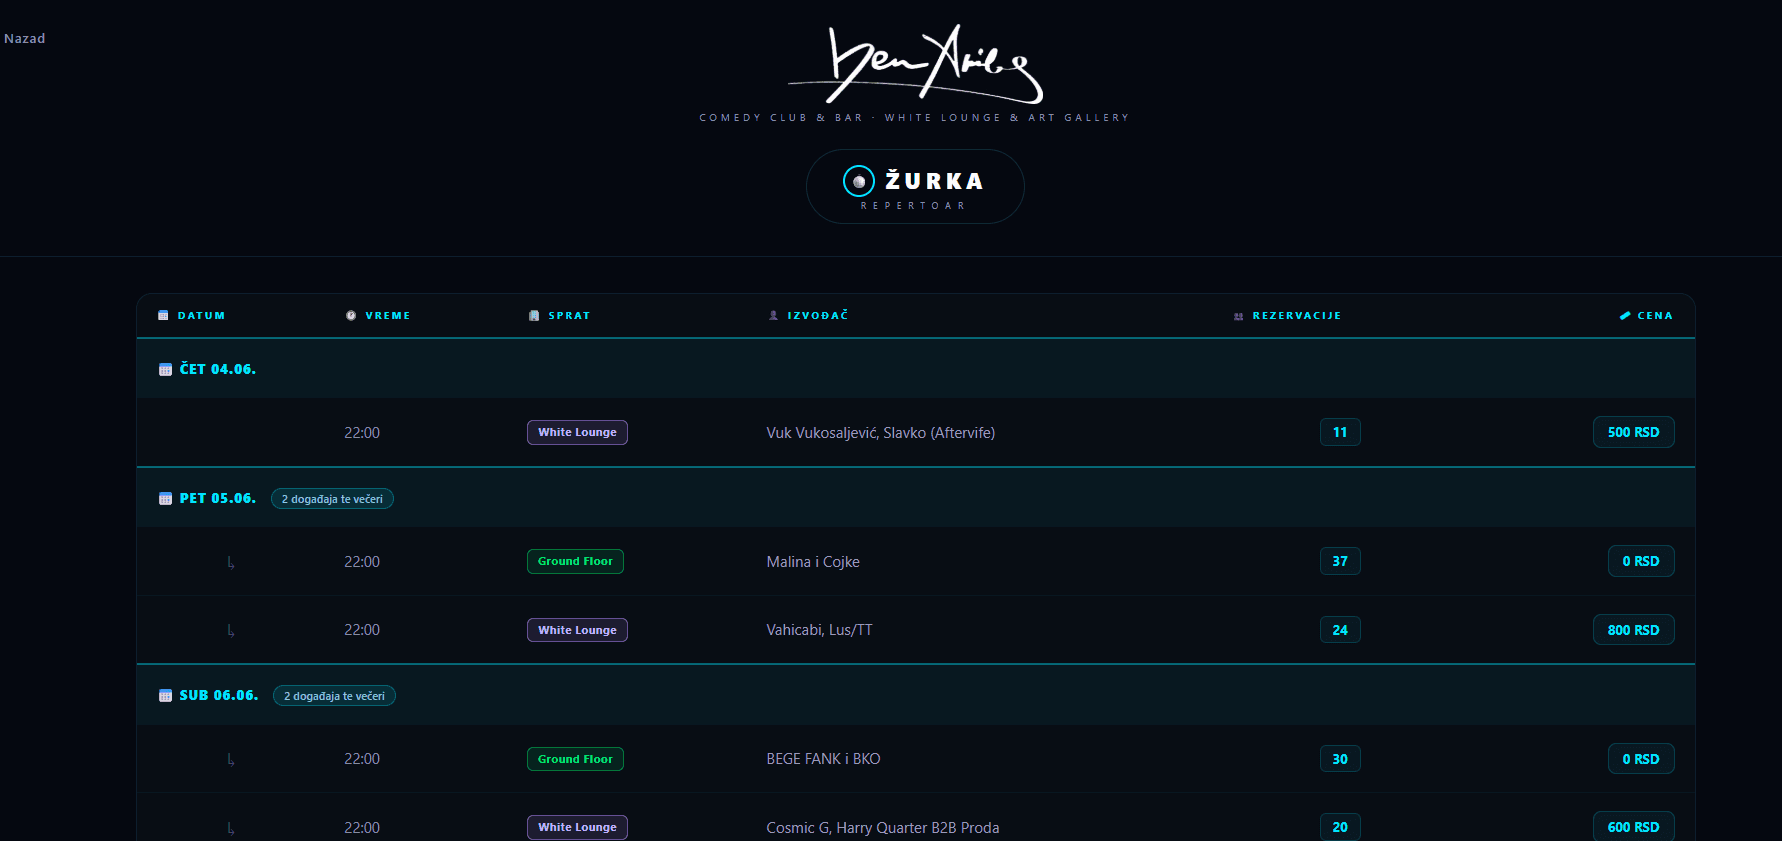
Task: Click Ground Floor tag for BEGE FANK i BKO
Action: coord(575,759)
